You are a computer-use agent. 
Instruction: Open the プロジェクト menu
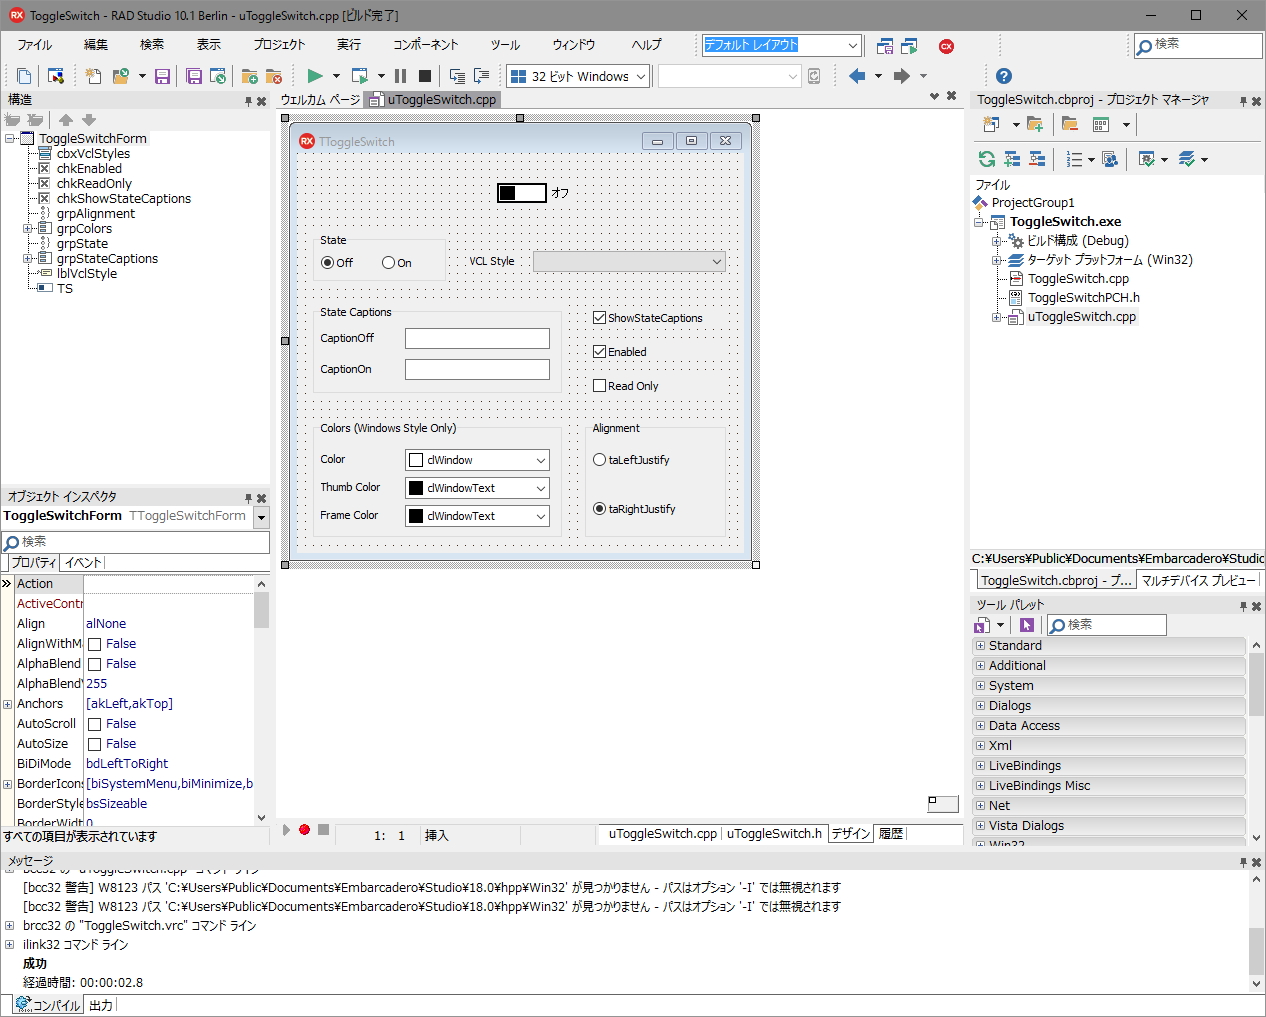click(279, 45)
